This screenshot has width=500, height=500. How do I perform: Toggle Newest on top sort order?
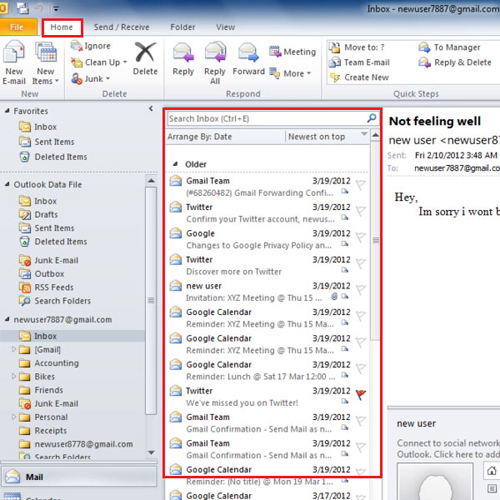(x=327, y=137)
